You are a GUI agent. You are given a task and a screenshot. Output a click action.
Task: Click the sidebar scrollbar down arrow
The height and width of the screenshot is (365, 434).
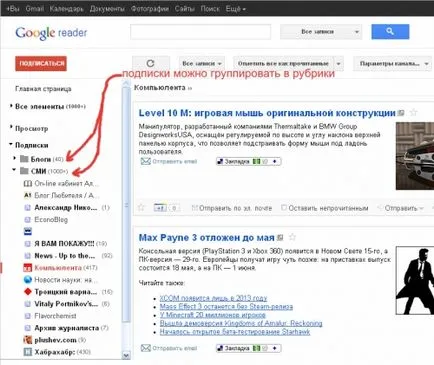(x=126, y=355)
